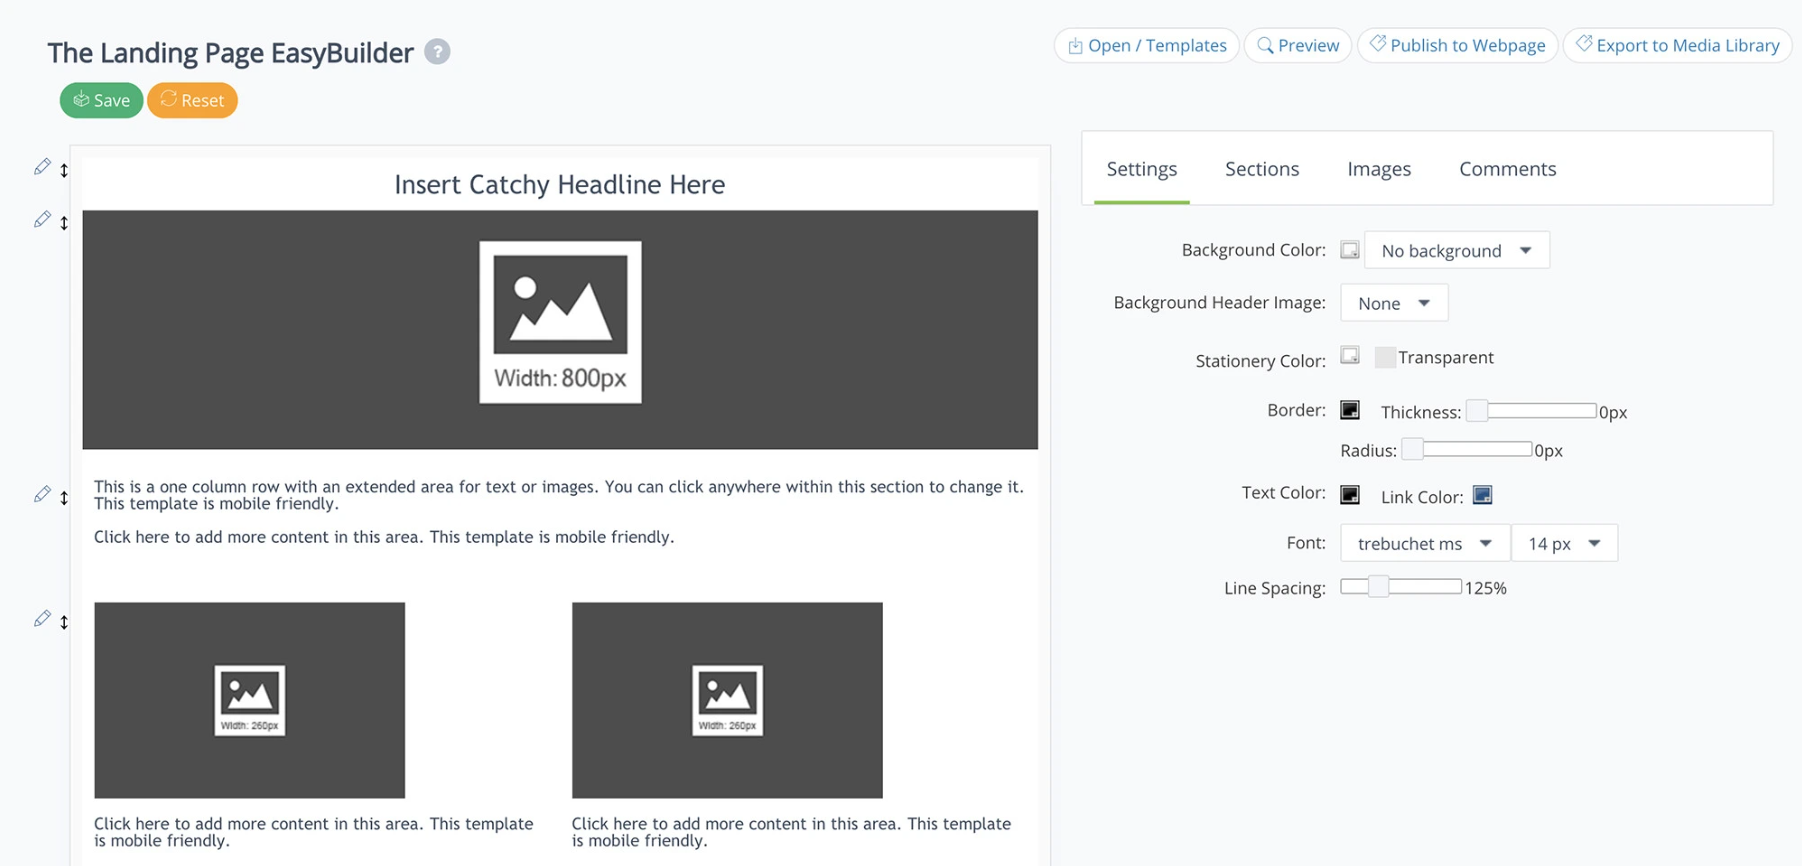
Task: Click edit pencil for one column text section
Action: coord(42,494)
